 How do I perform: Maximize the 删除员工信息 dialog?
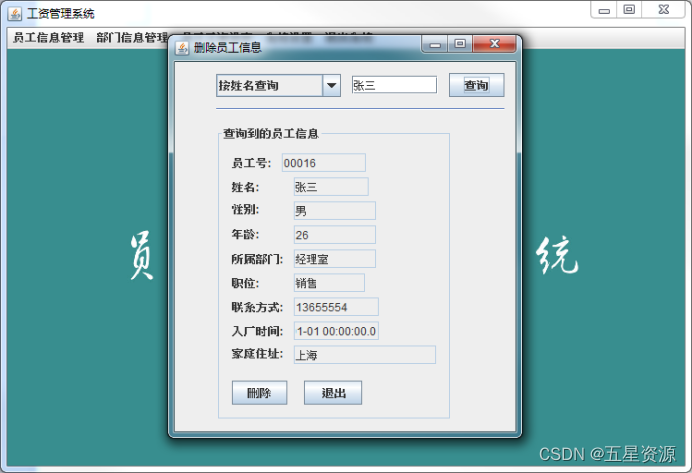pyautogui.click(x=460, y=44)
